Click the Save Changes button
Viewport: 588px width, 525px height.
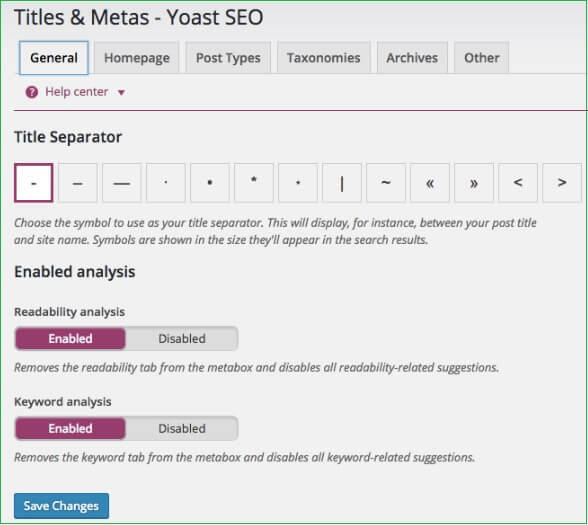click(62, 506)
